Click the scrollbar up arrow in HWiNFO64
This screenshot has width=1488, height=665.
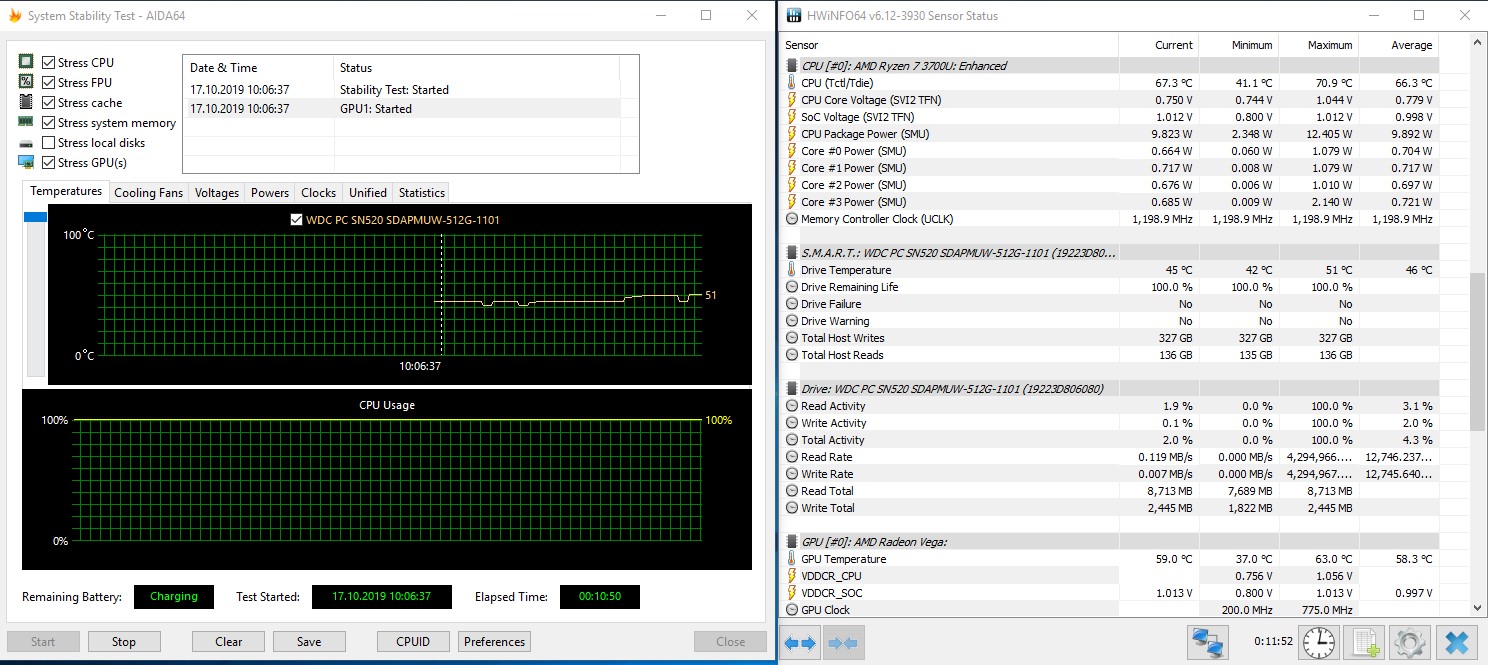click(x=1477, y=44)
